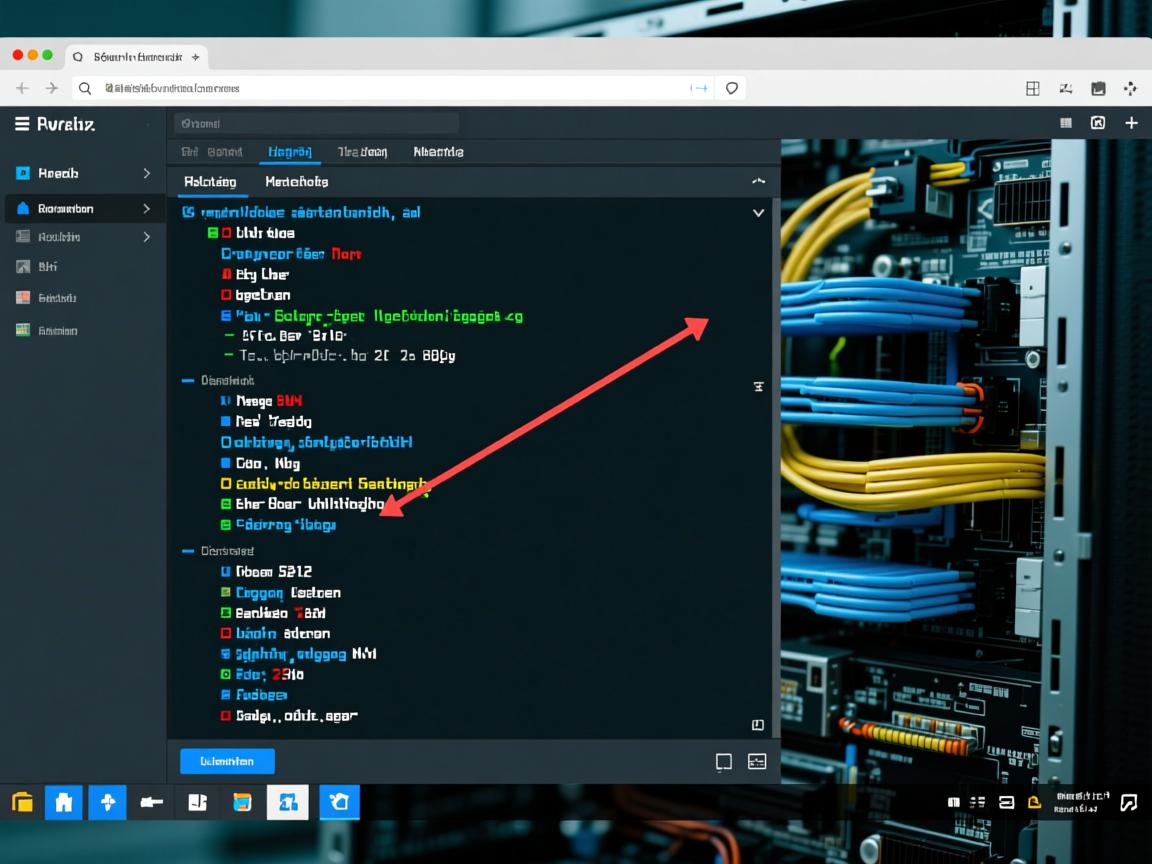
Task: Click the plus icon in the top-right header
Action: 1131,123
